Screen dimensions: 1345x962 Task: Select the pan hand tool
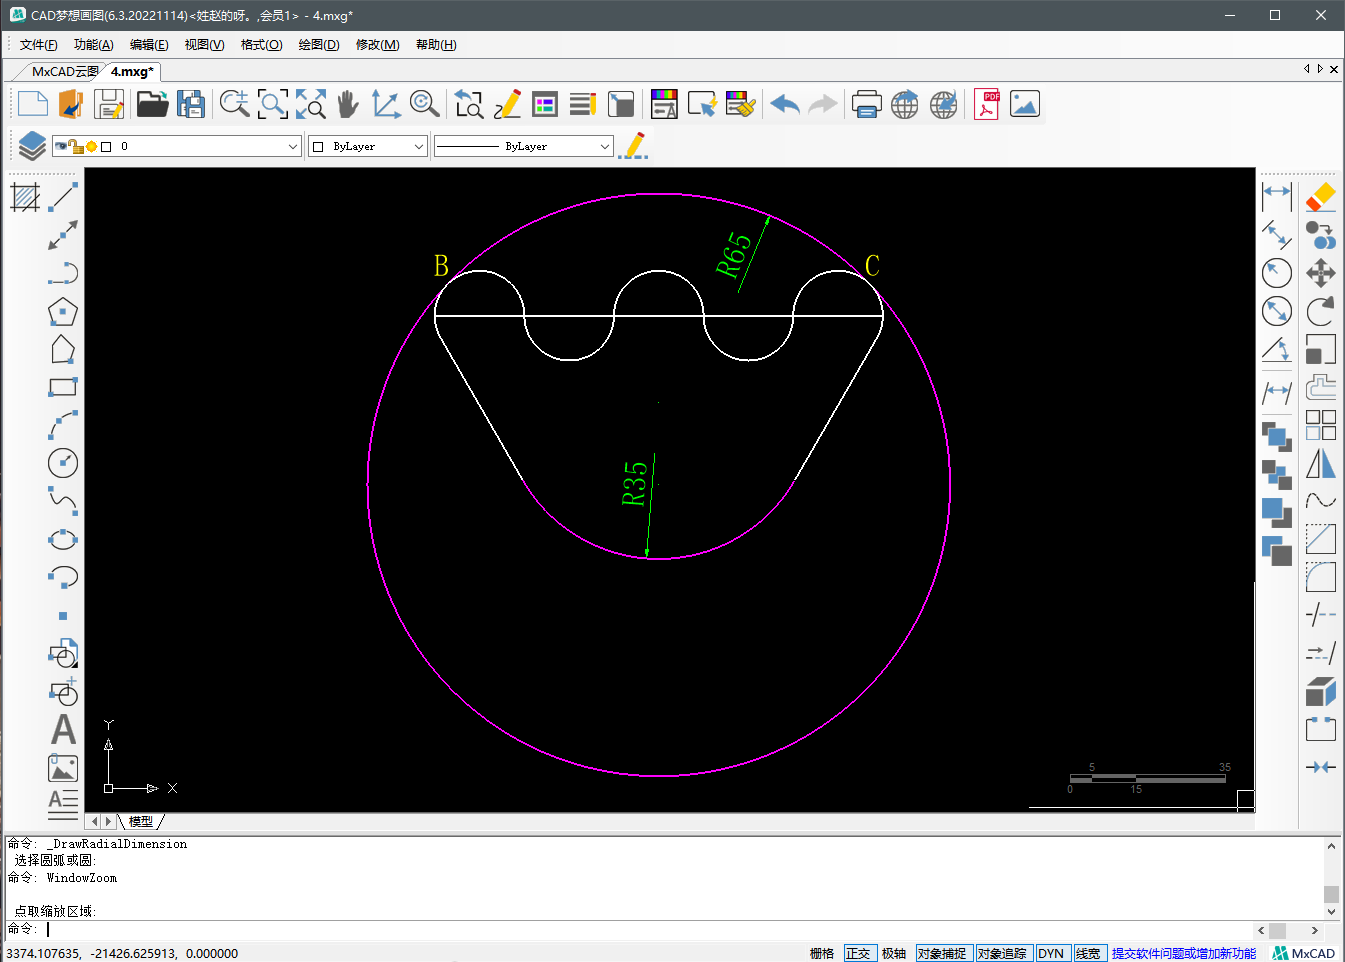click(x=347, y=104)
